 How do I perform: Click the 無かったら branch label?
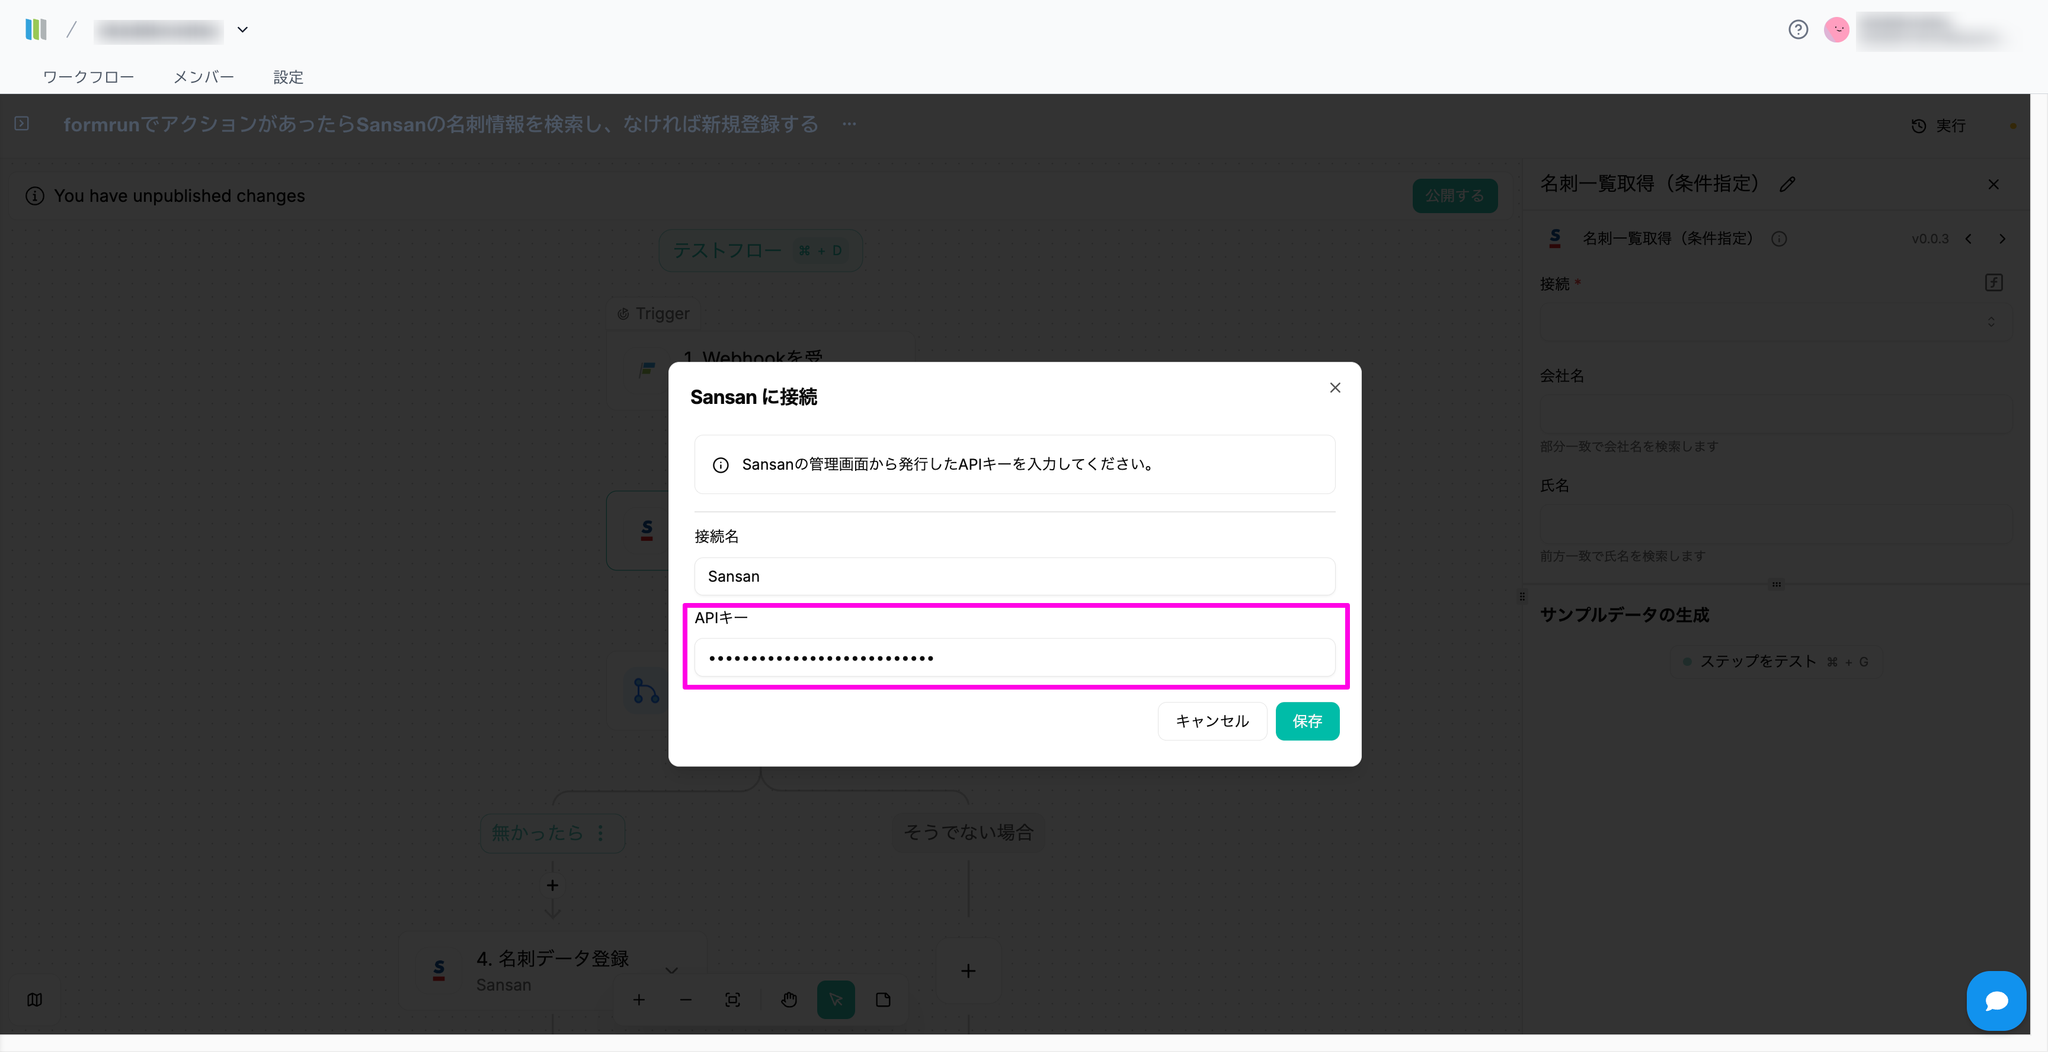click(x=537, y=833)
